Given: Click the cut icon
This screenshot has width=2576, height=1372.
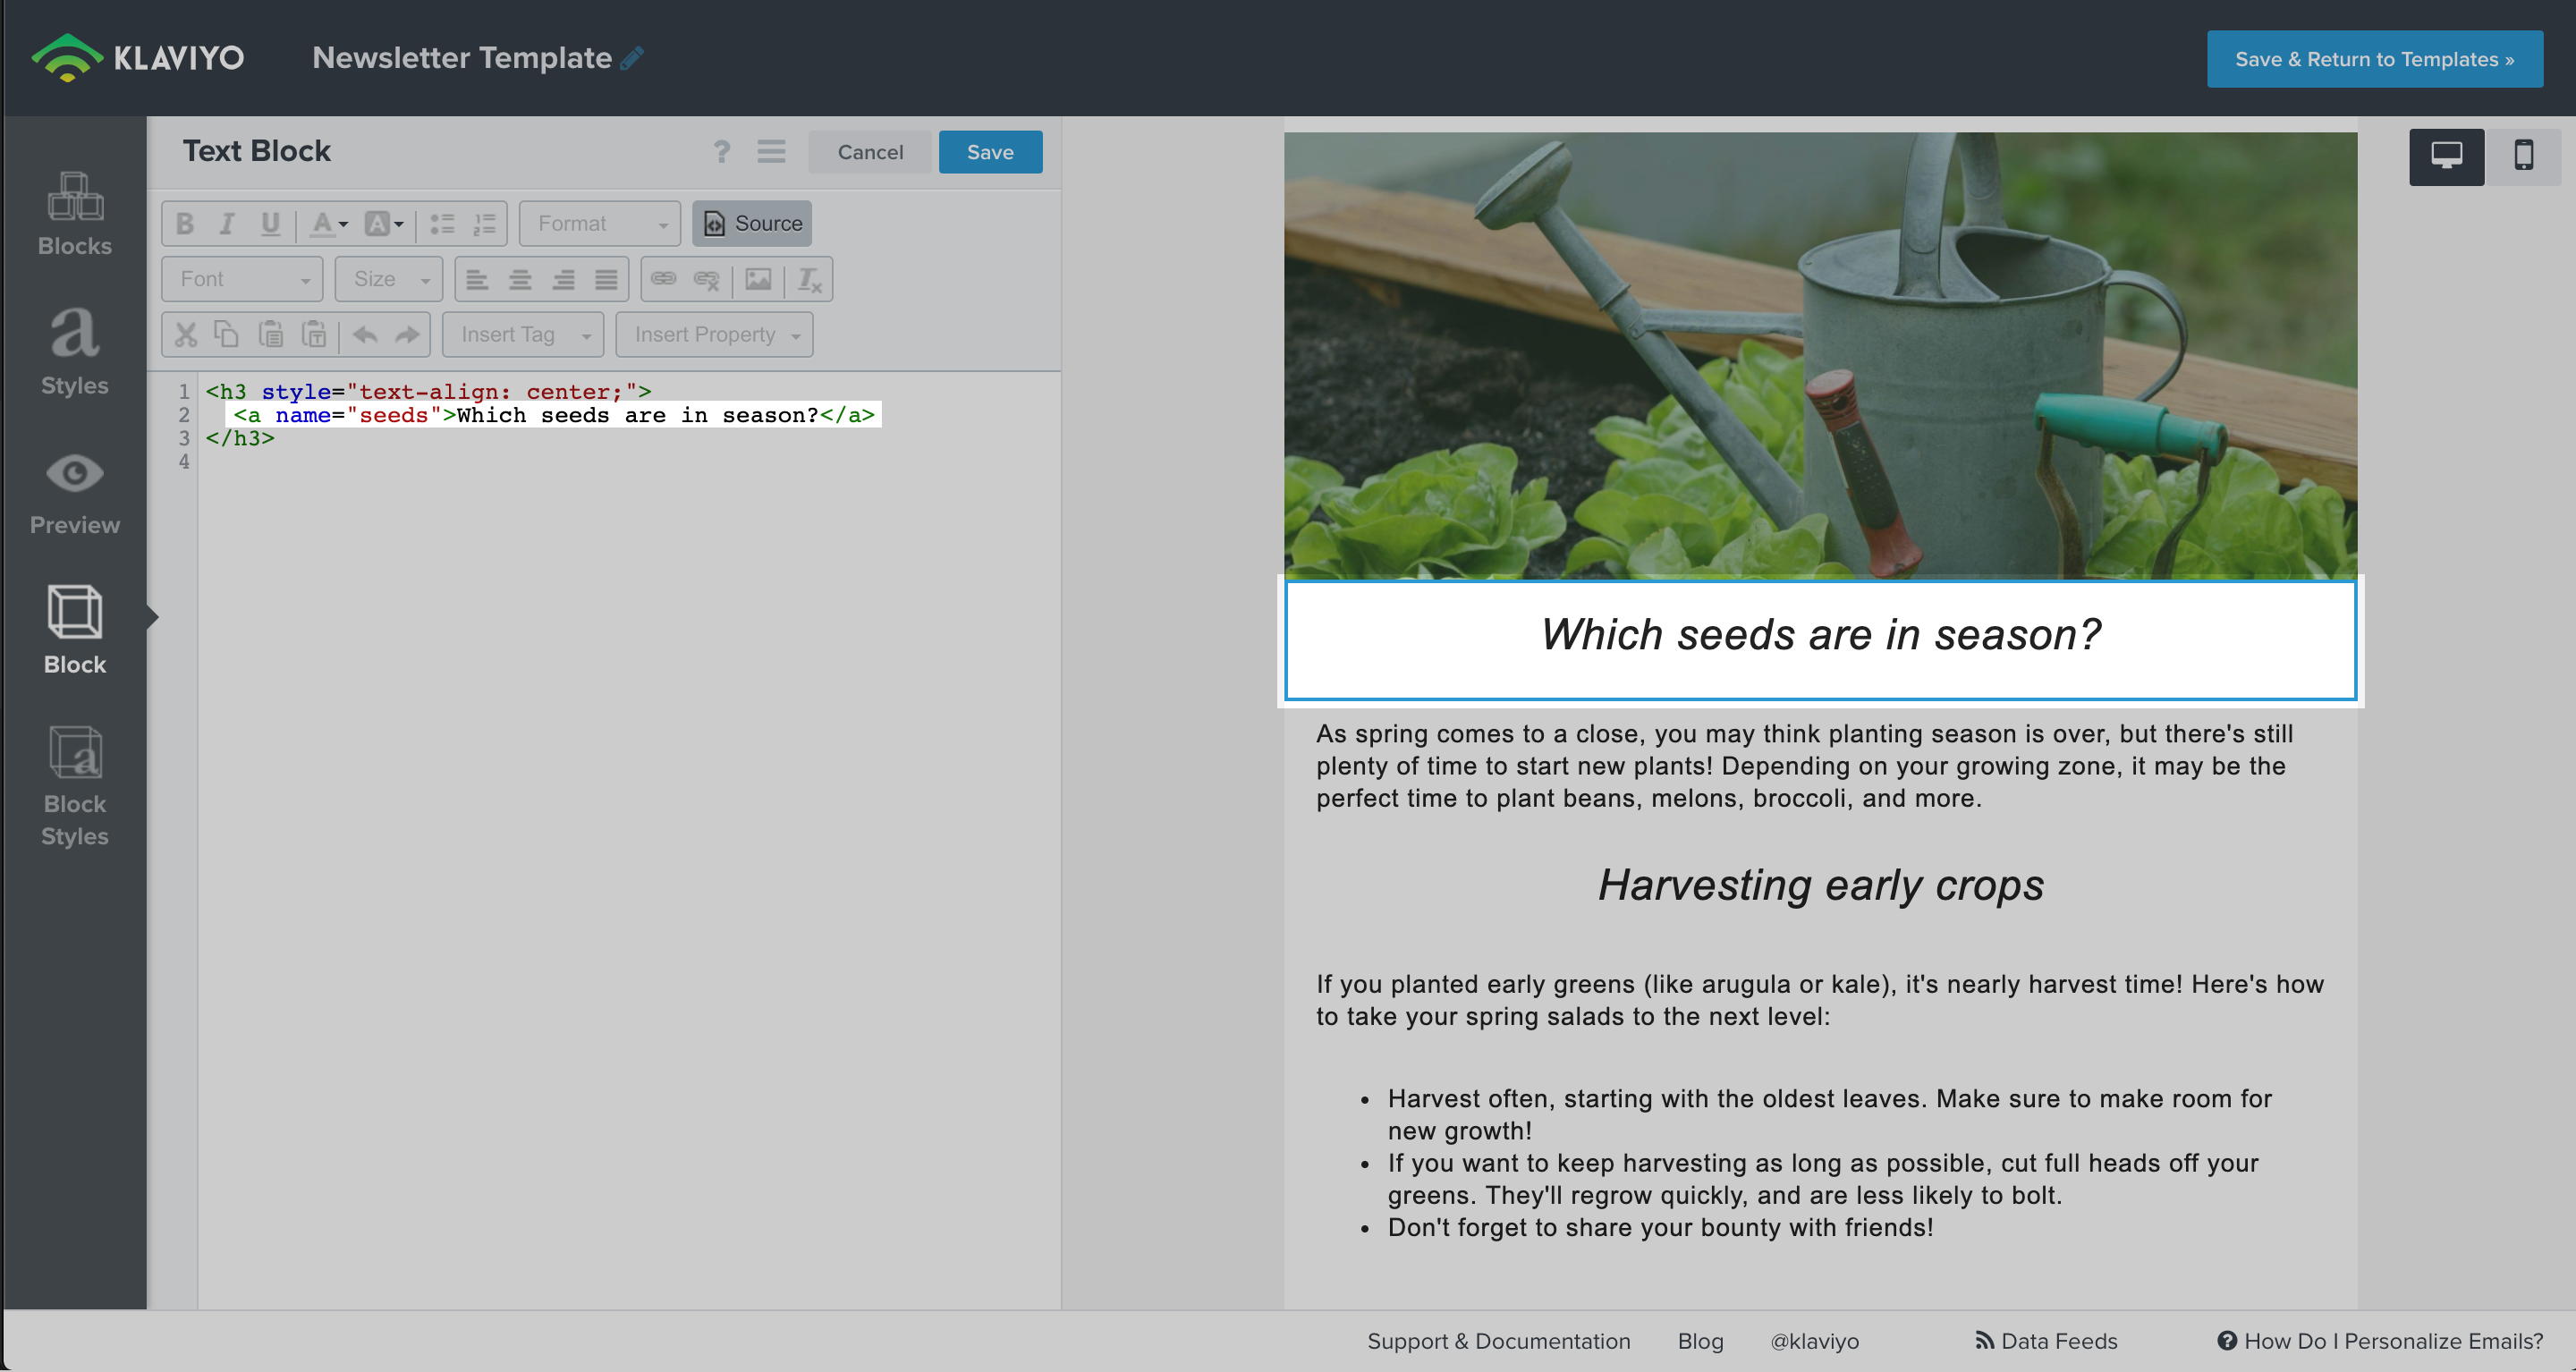Looking at the screenshot, I should [185, 334].
